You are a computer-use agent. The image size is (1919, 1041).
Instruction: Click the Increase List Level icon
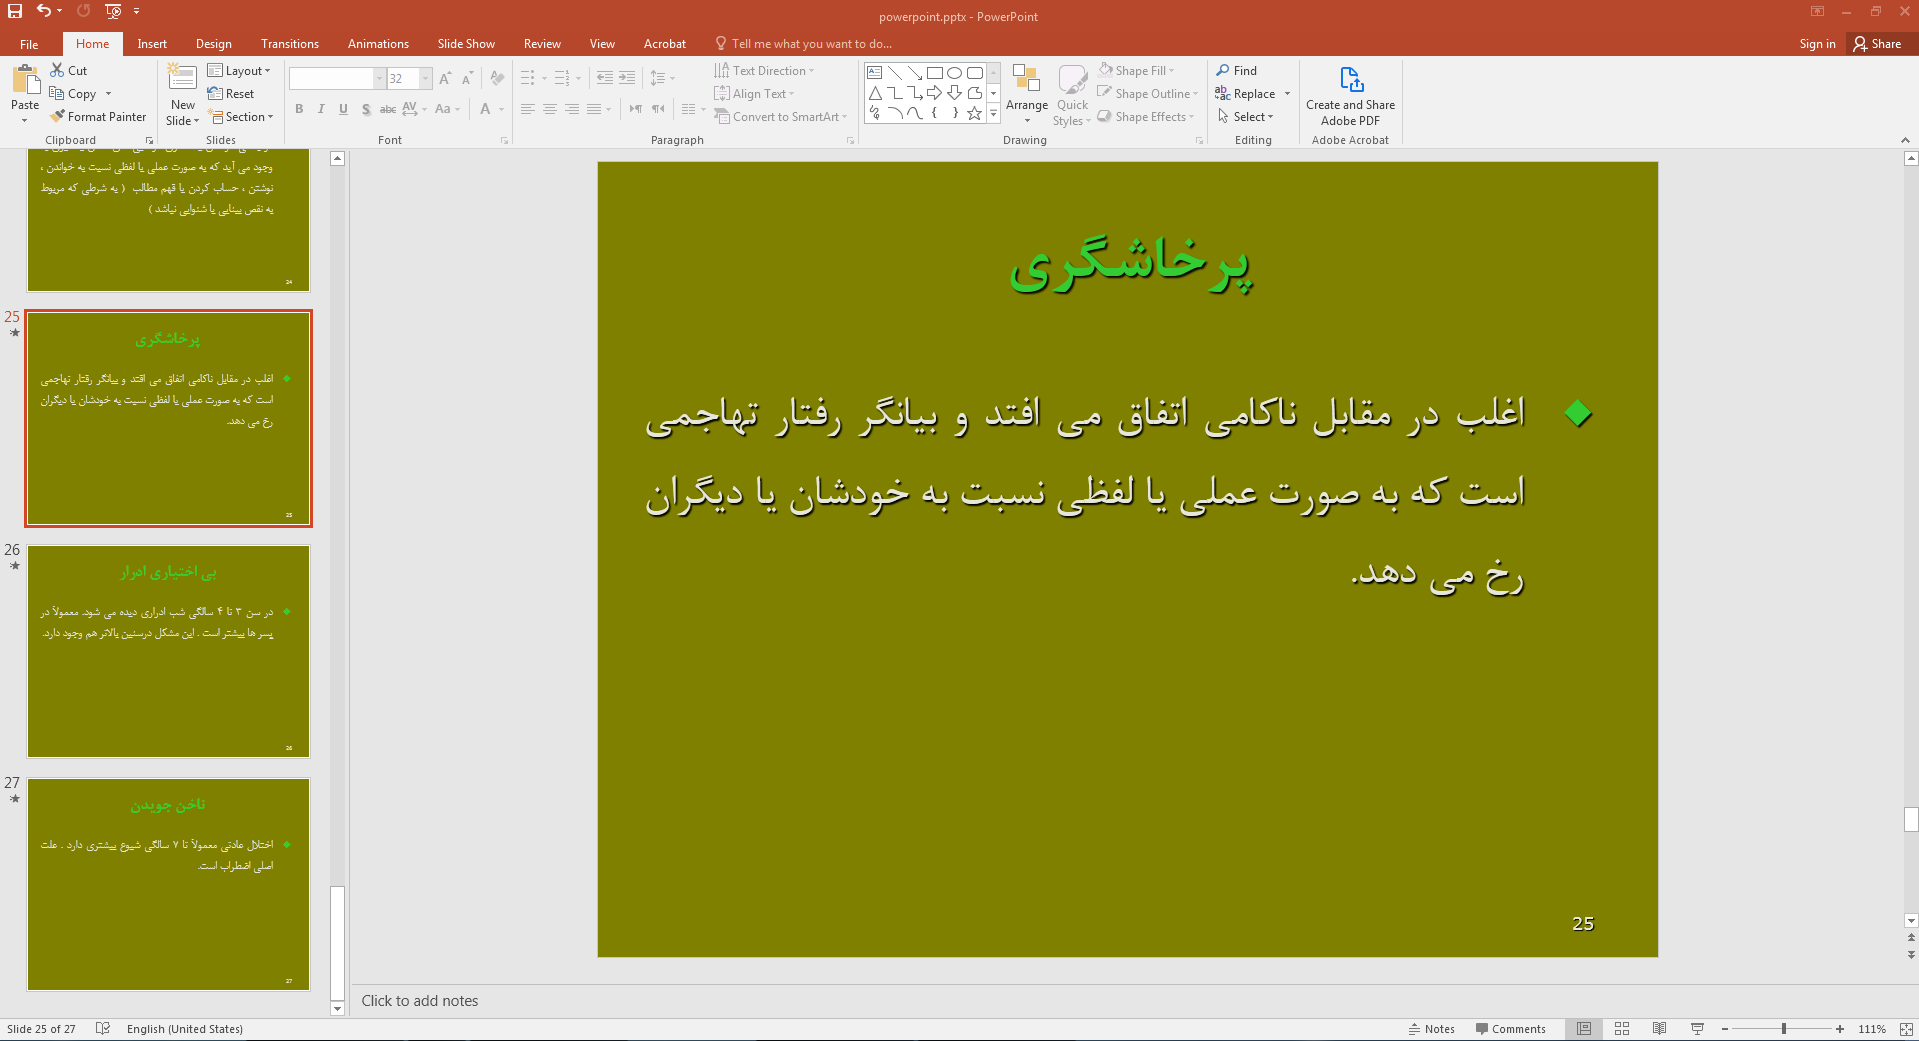pyautogui.click(x=627, y=78)
